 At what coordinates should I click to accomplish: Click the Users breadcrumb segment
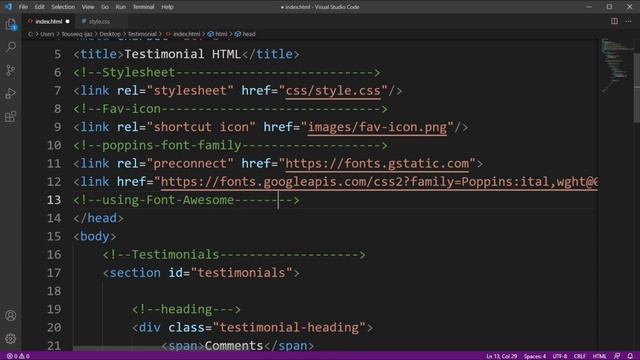(47, 34)
